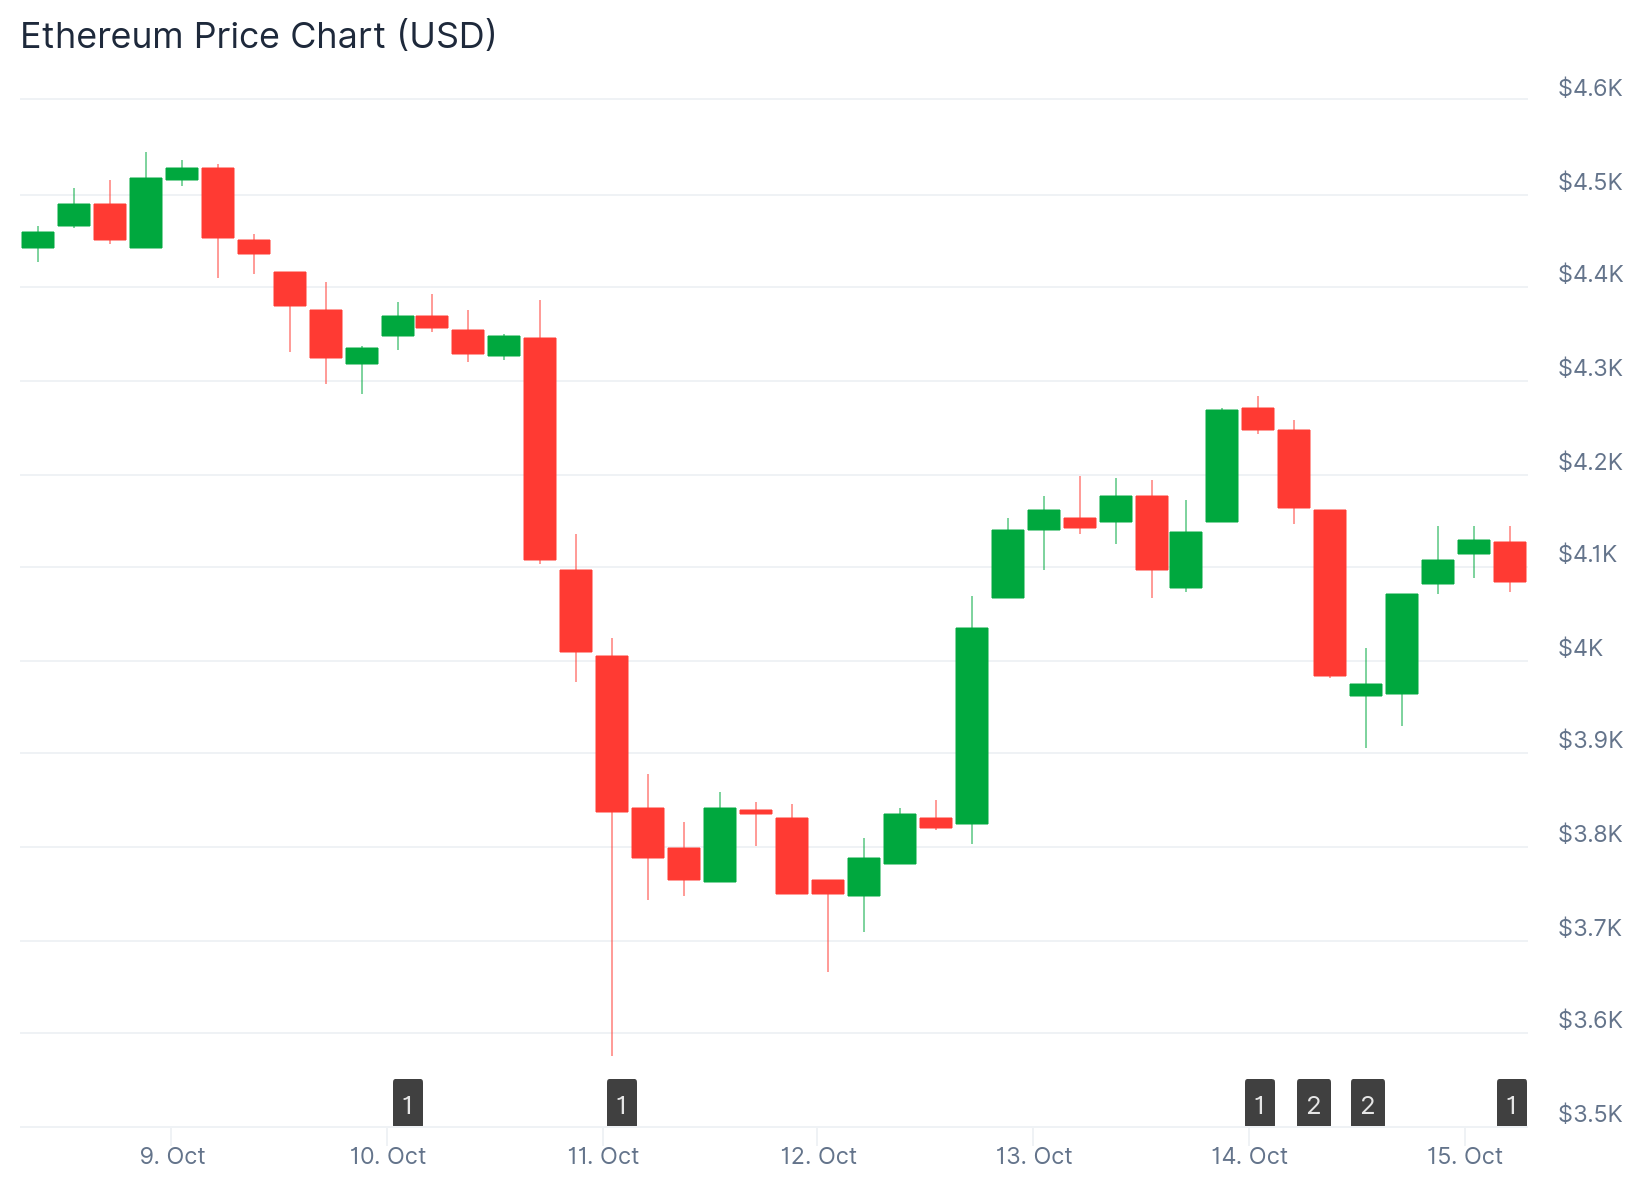Viewport: 1644px width, 1200px height.
Task: Click the "13. Oct" date axis label
Action: coord(1034,1156)
